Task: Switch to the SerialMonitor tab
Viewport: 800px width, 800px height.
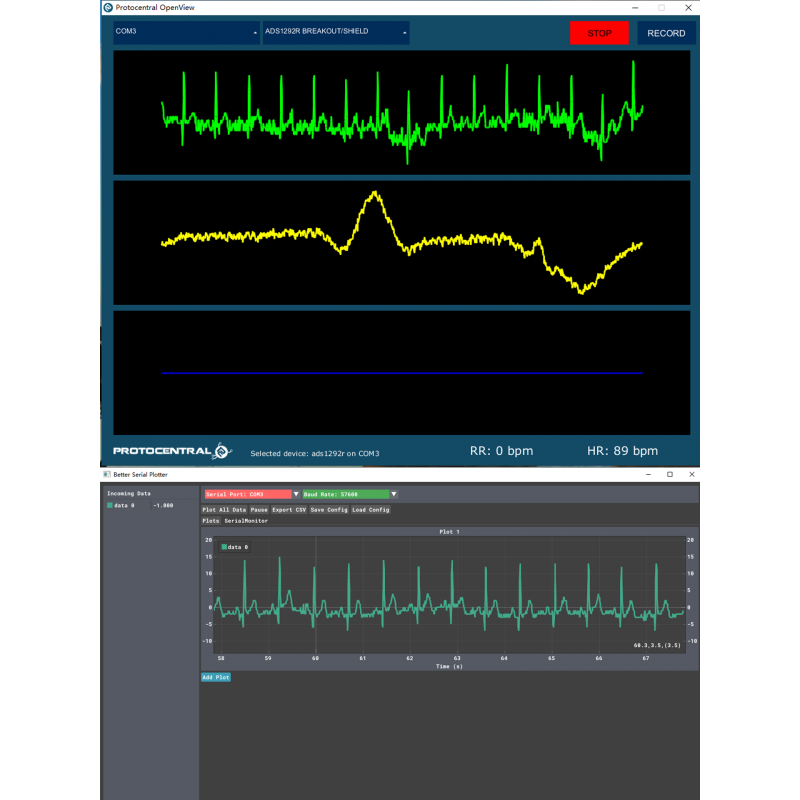Action: pos(246,521)
